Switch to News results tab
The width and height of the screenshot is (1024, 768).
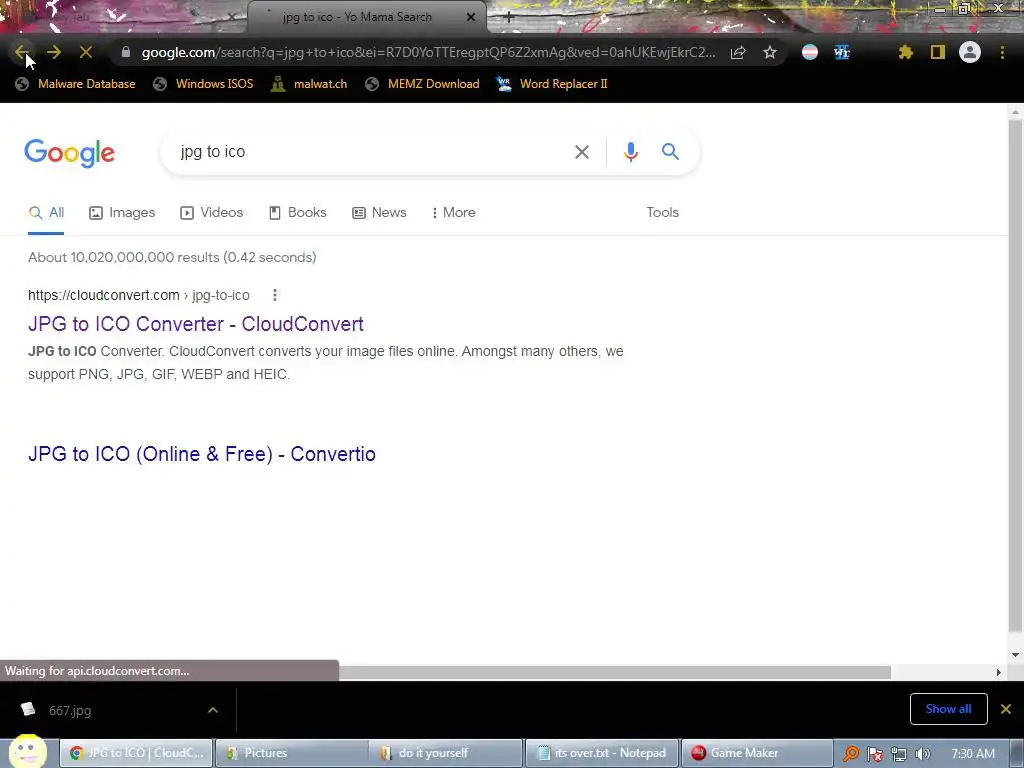379,213
